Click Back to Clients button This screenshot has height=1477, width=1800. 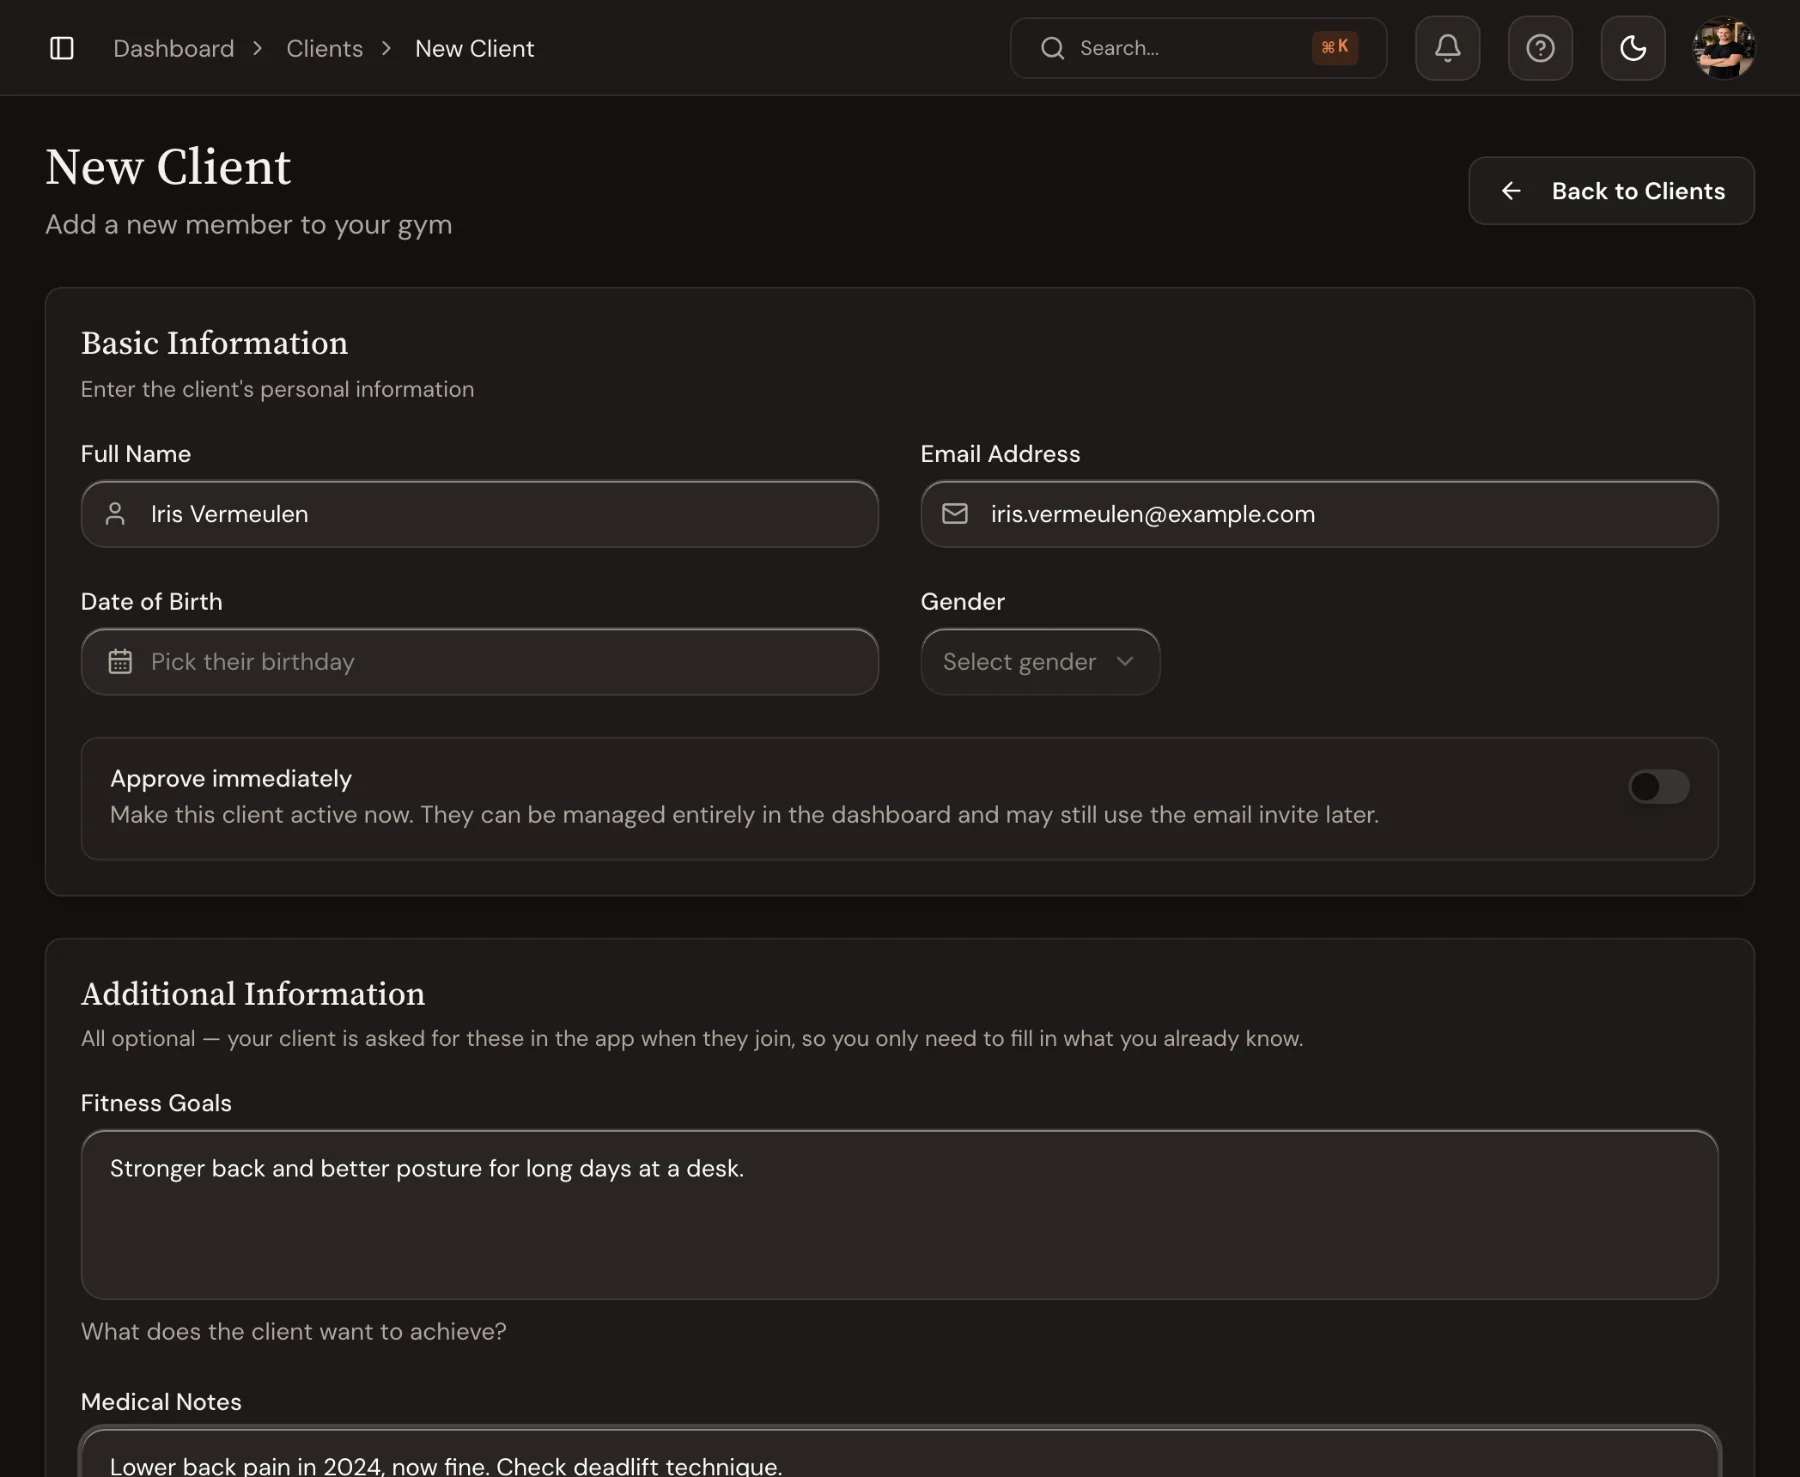click(x=1611, y=191)
